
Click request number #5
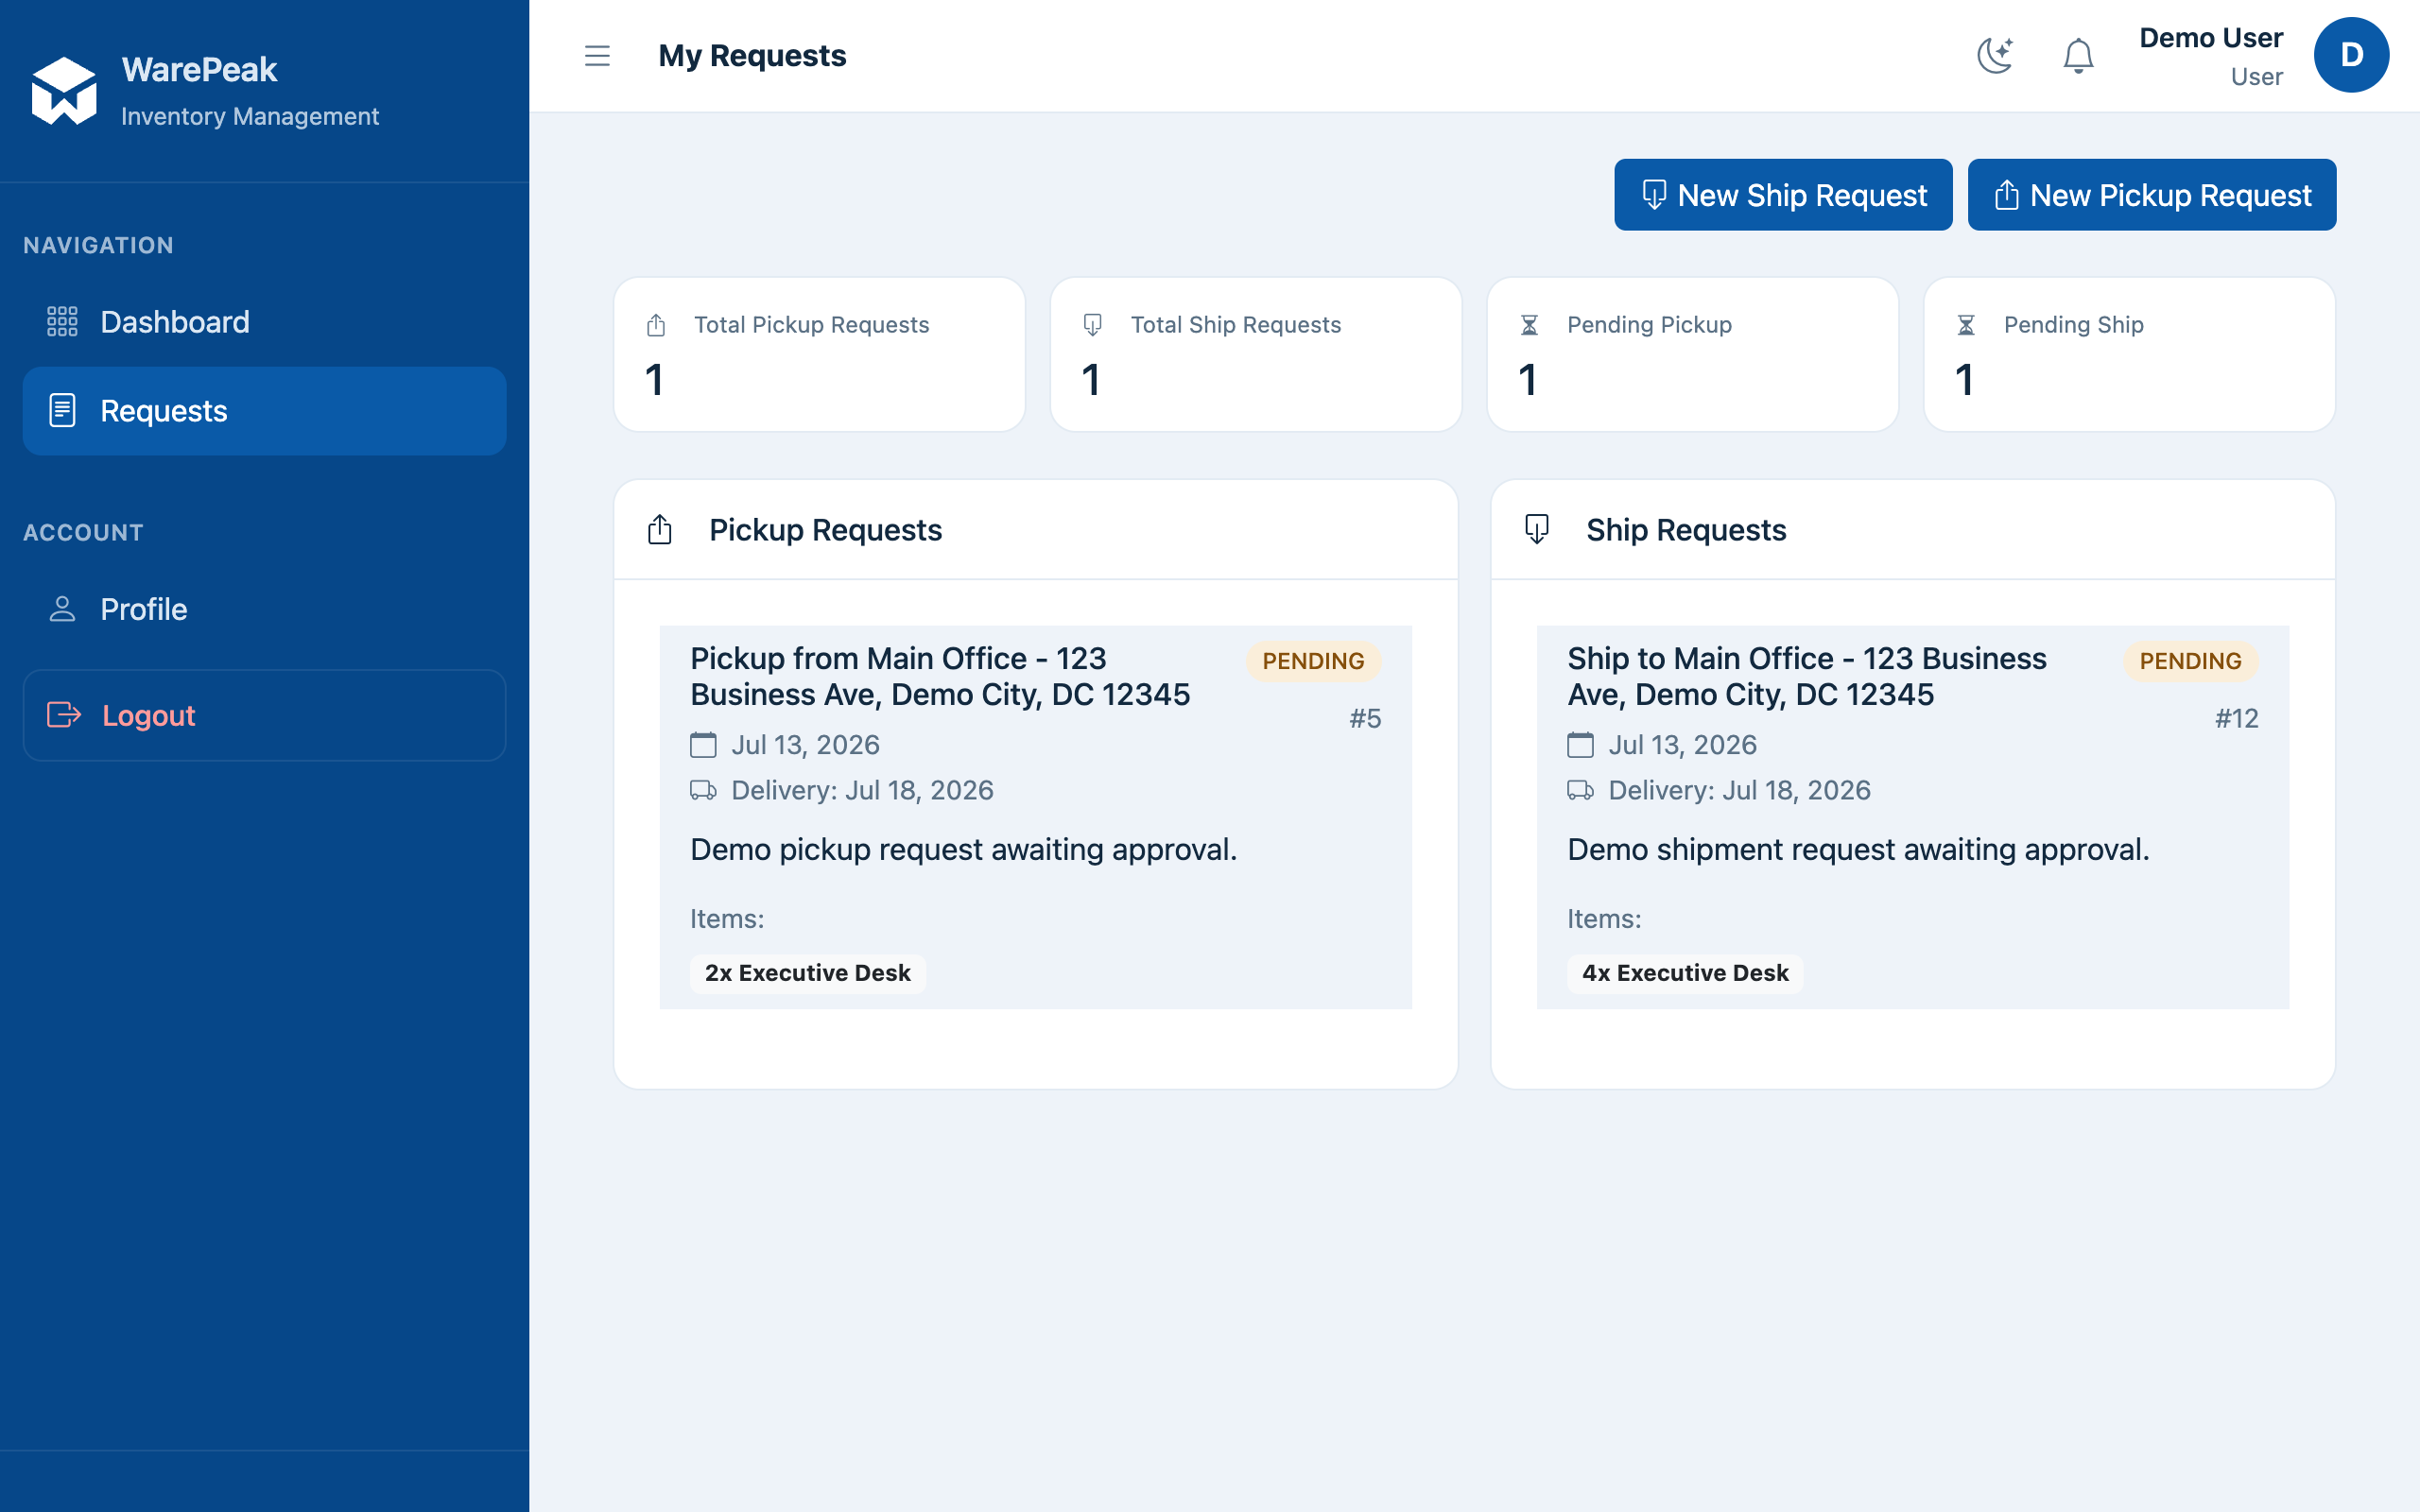(x=1365, y=718)
